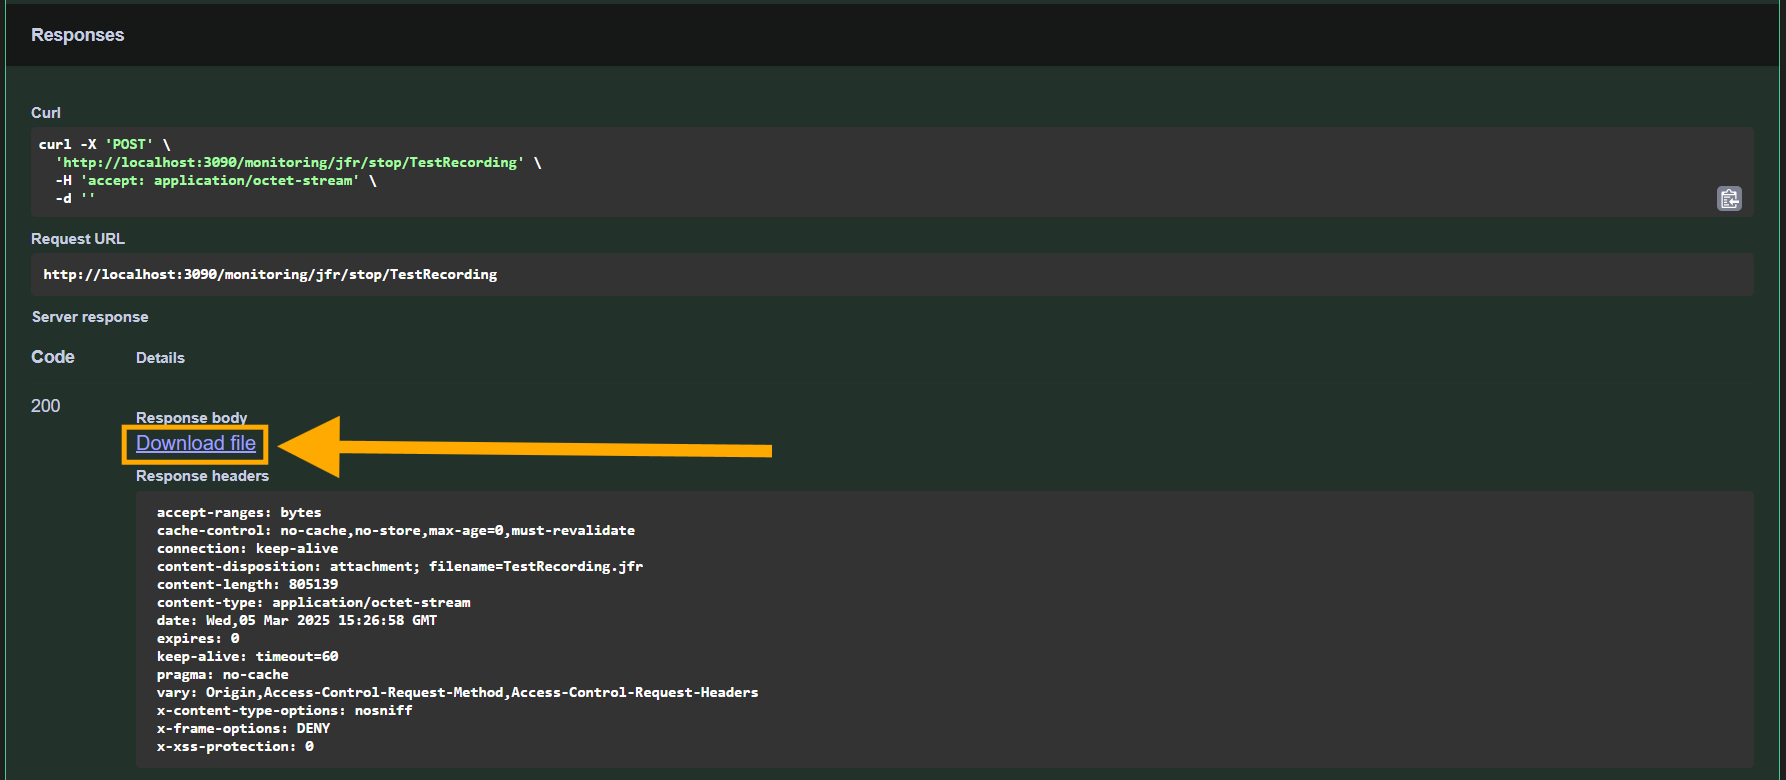
Task: Copy the curl command to clipboard
Action: click(x=1729, y=199)
